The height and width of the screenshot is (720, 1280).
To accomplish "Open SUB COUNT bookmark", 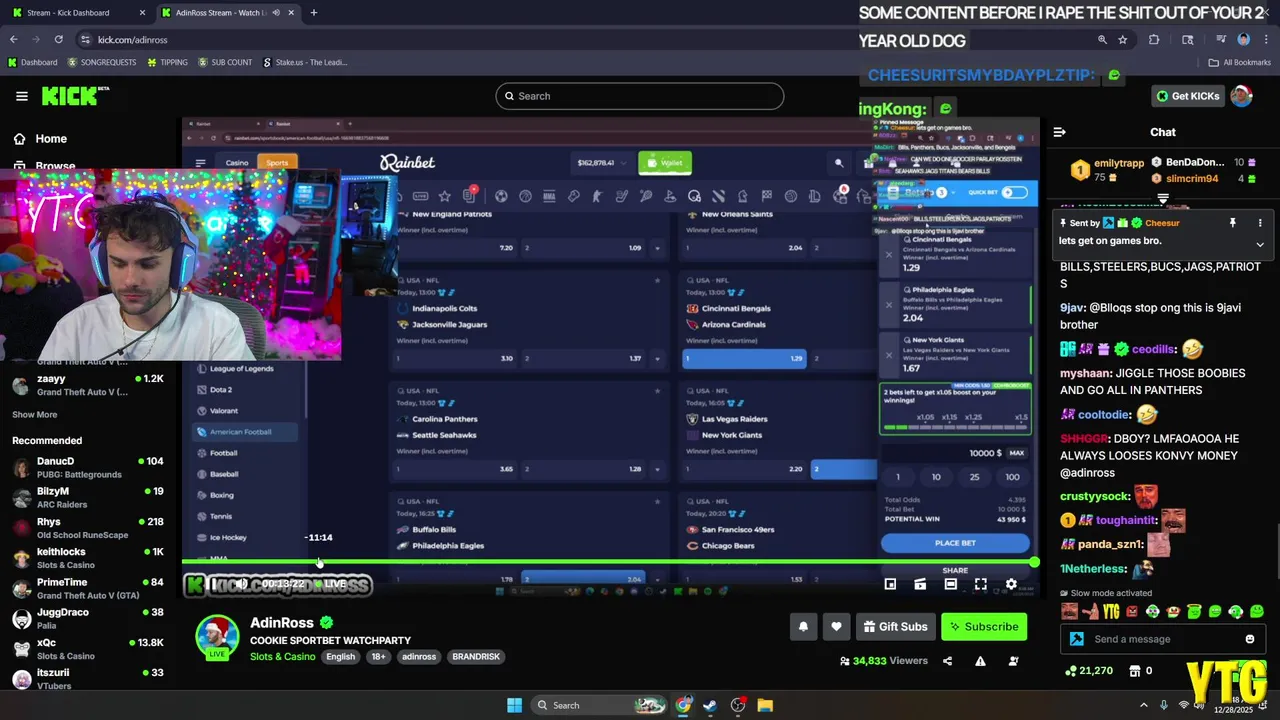I will pos(225,62).
